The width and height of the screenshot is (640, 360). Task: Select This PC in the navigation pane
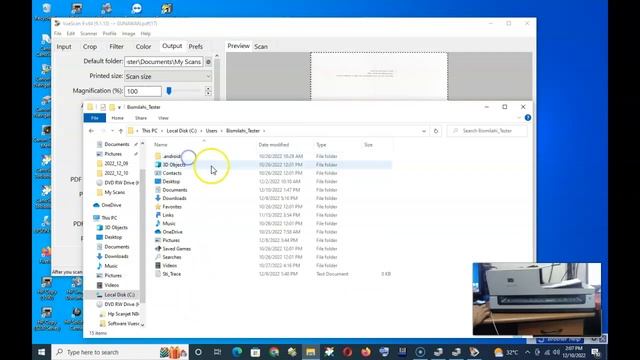[109, 218]
